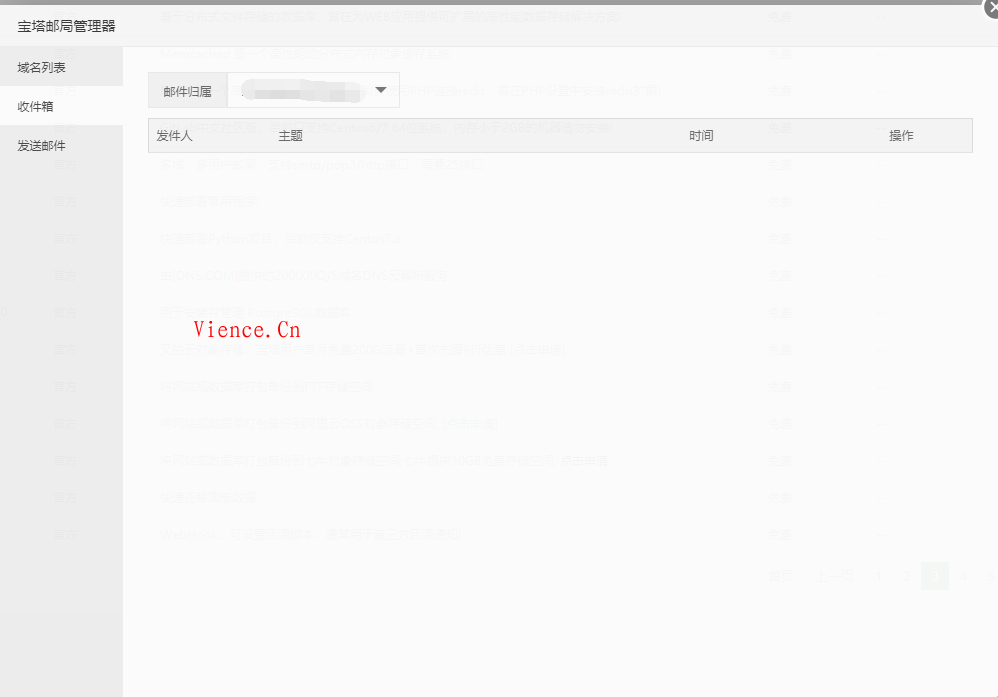Viewport: 998px width, 697px height.
Task: Click the red Vience.Cn watermark
Action: (x=247, y=329)
